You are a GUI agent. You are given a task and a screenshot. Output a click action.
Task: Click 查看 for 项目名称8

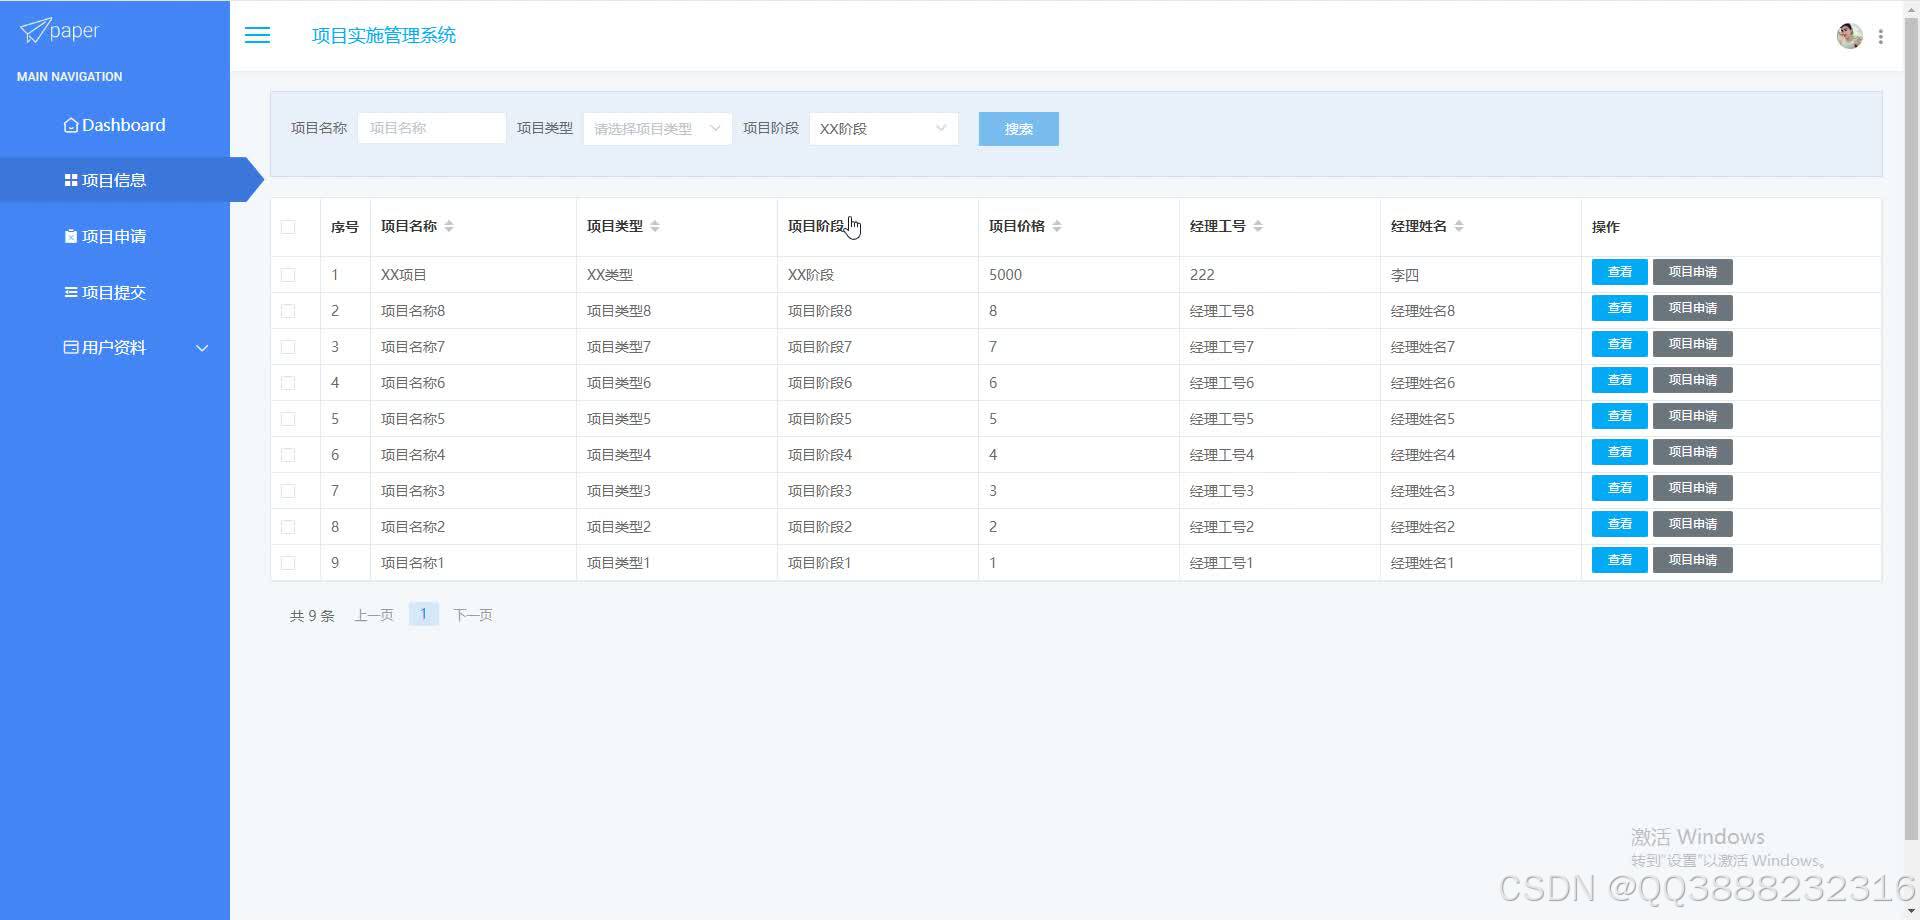pyautogui.click(x=1619, y=308)
